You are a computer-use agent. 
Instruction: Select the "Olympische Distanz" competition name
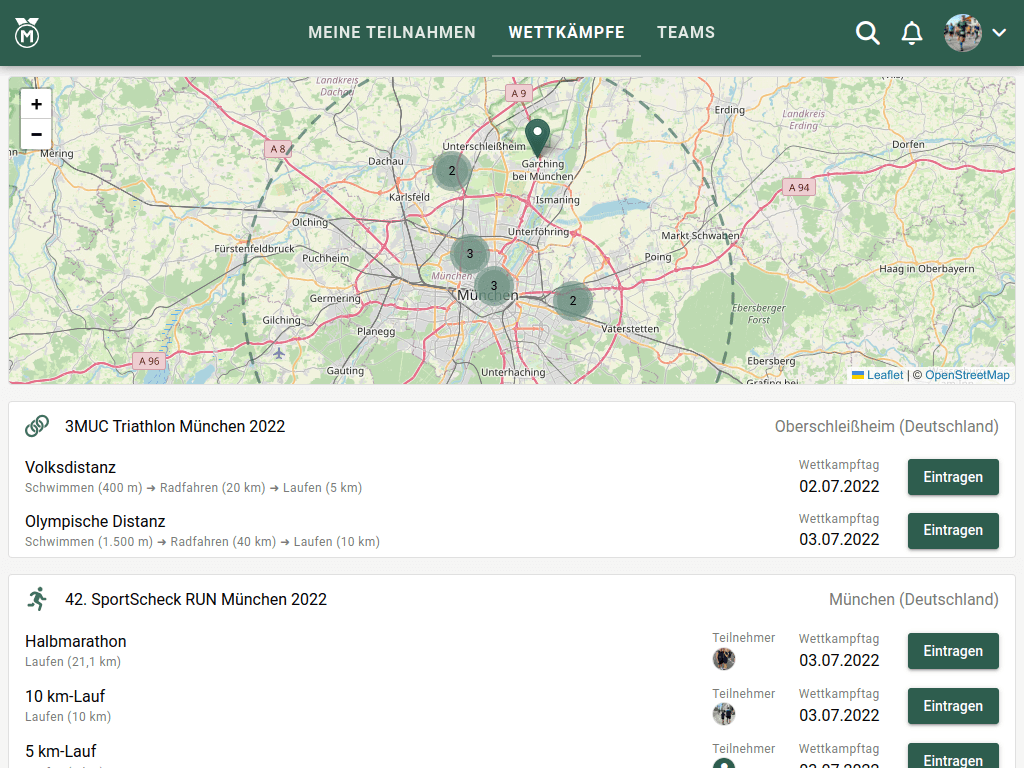[95, 522]
